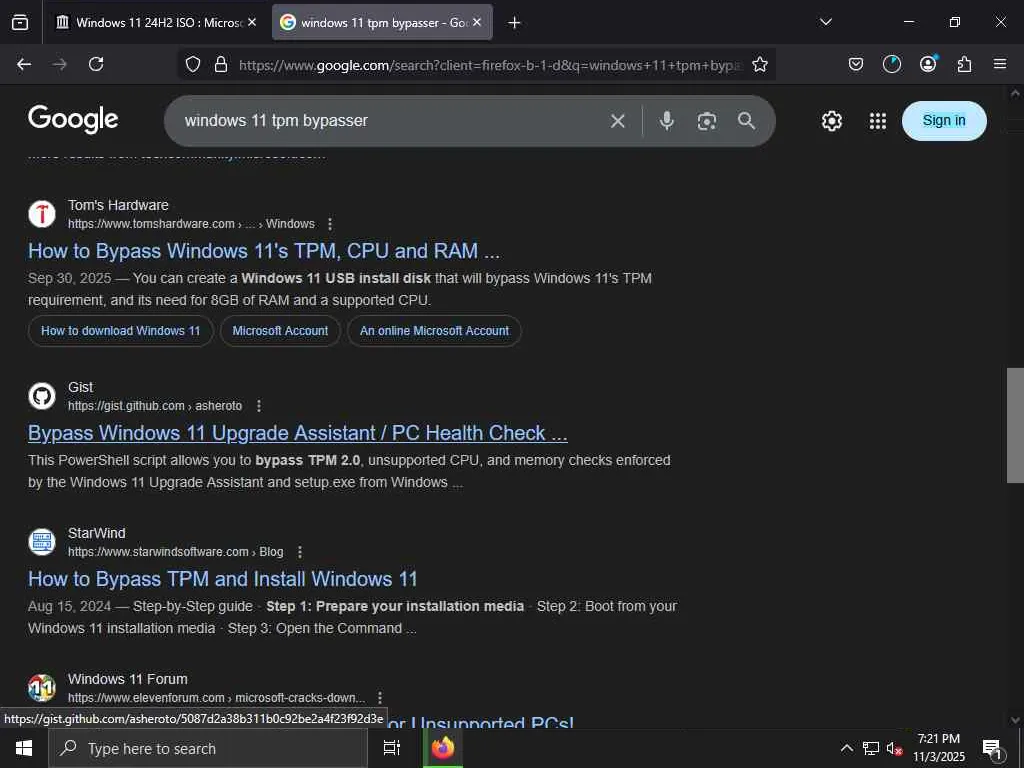Viewport: 1024px width, 768px height.
Task: Click Tom's Hardware site name text
Action: [x=118, y=205]
